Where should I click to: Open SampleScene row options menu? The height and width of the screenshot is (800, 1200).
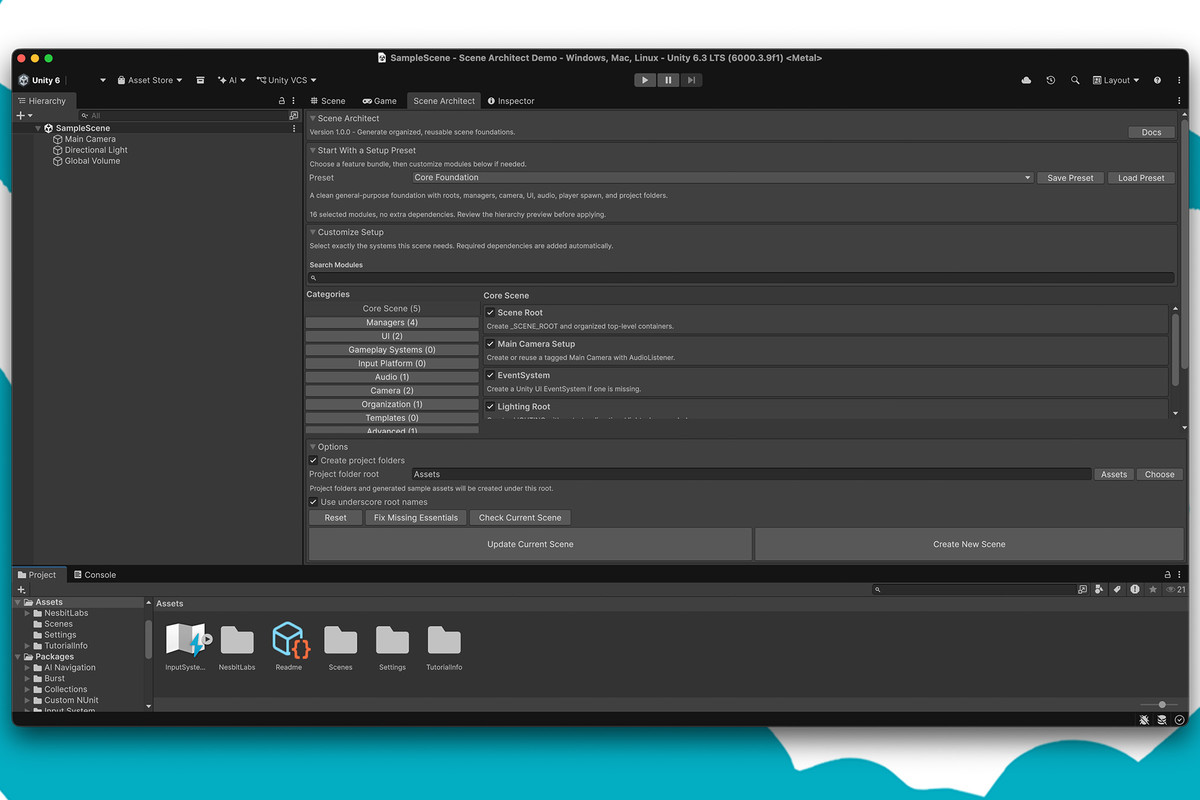pos(294,128)
